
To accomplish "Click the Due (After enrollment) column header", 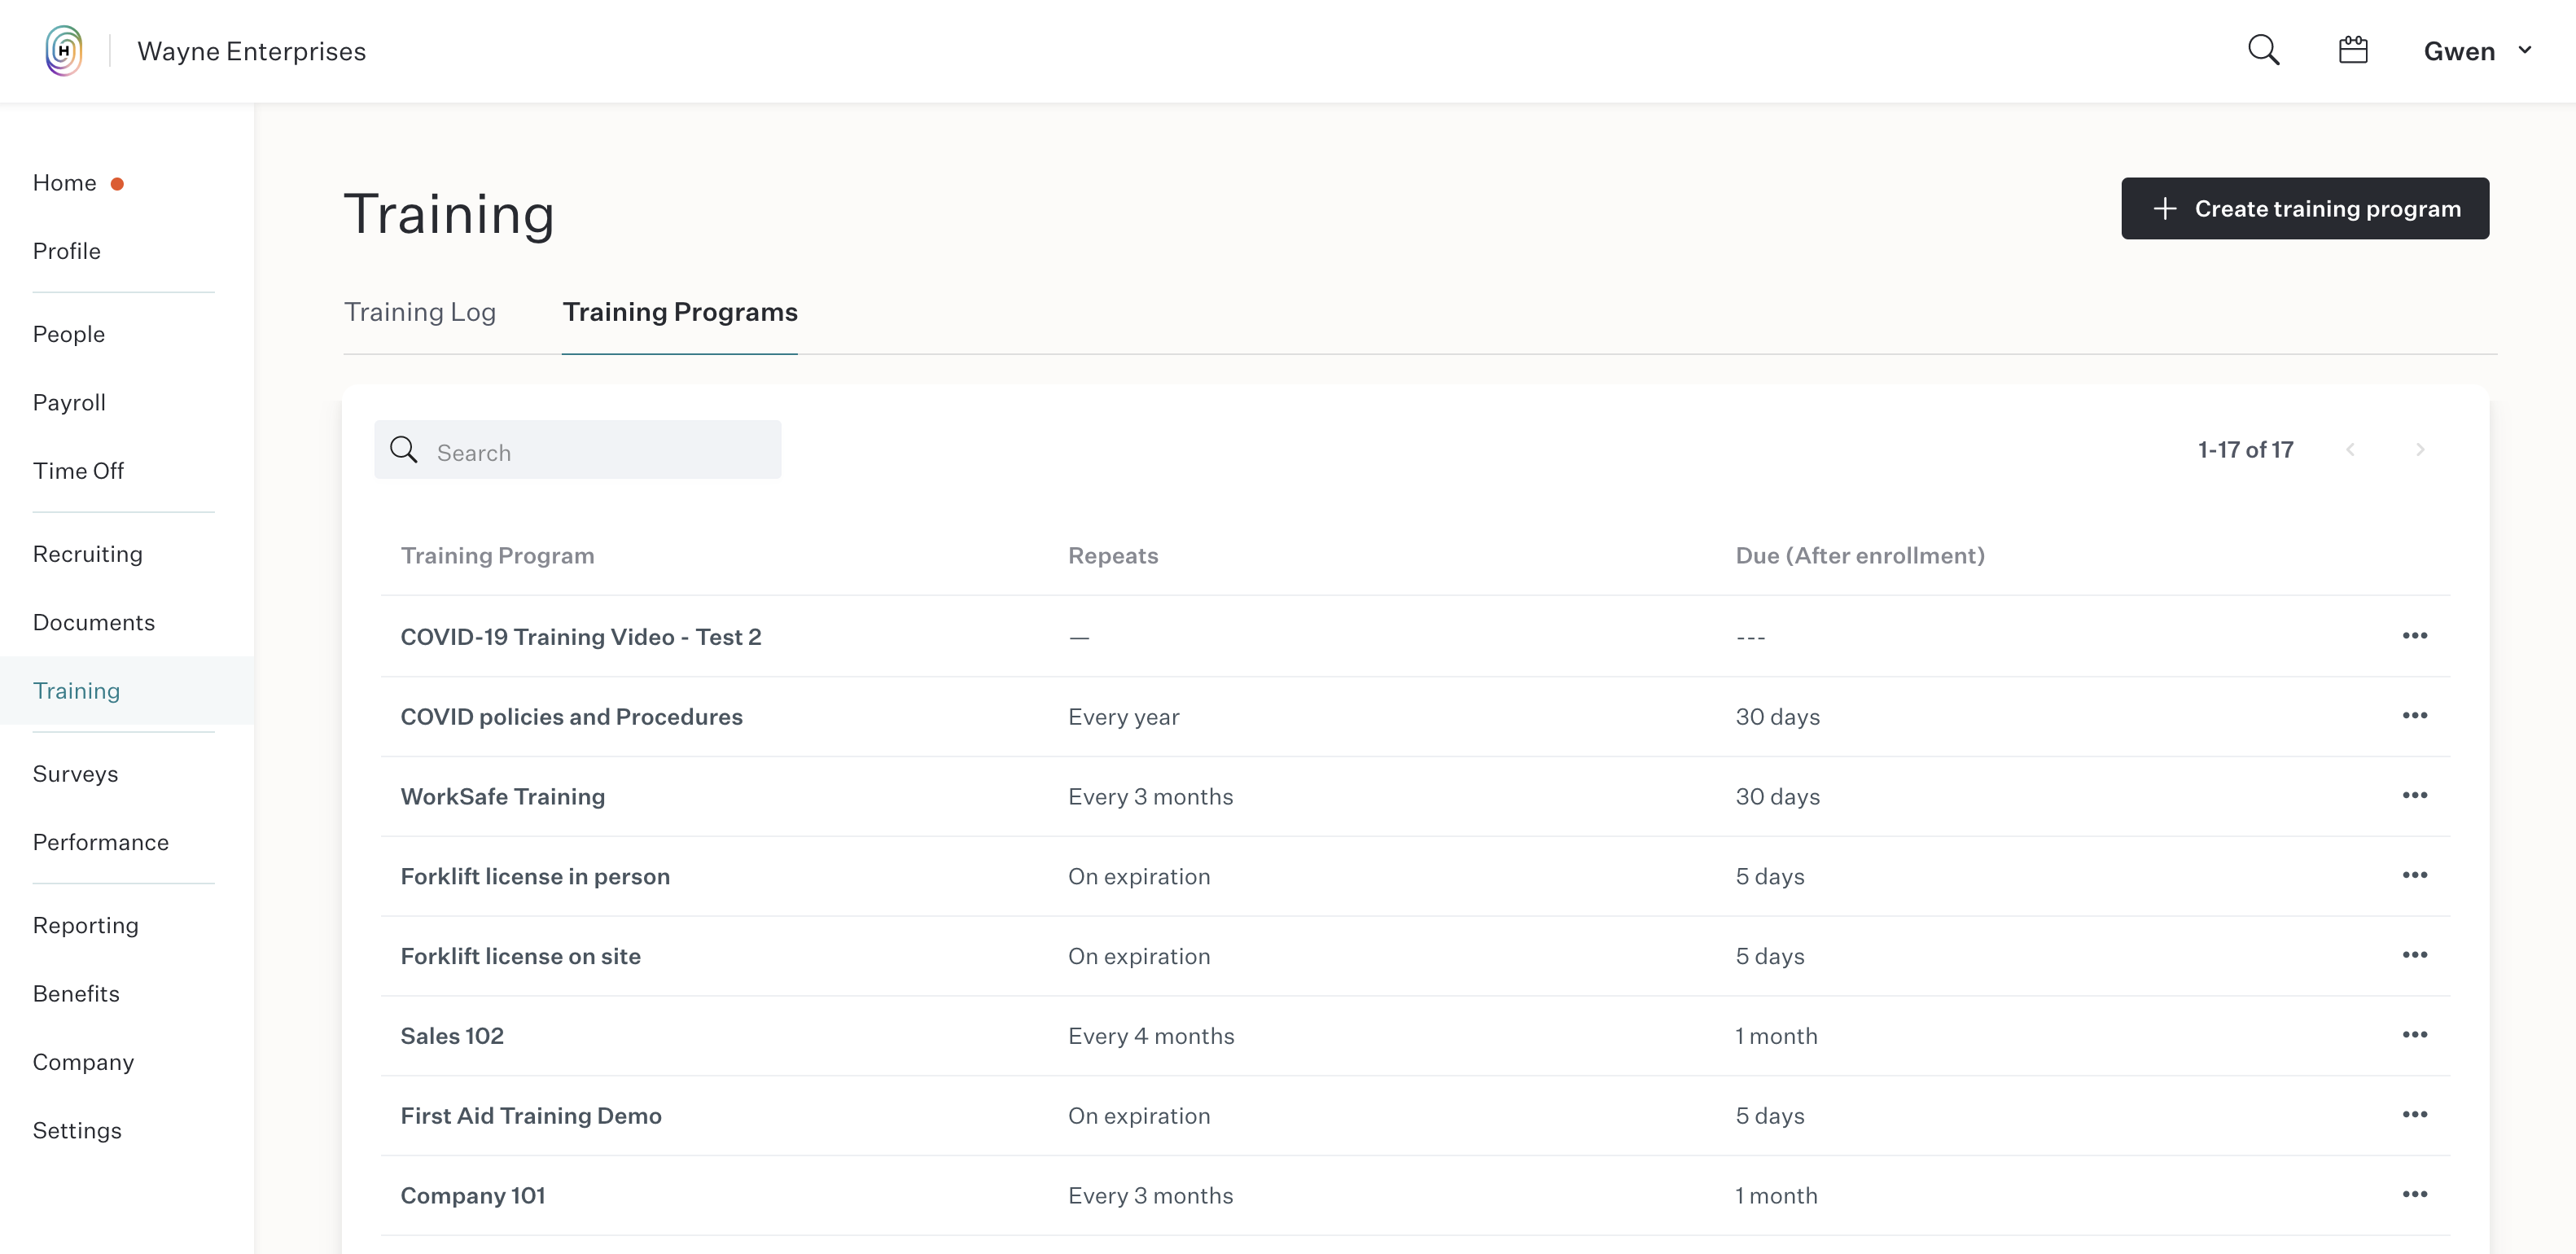I will pos(1860,555).
